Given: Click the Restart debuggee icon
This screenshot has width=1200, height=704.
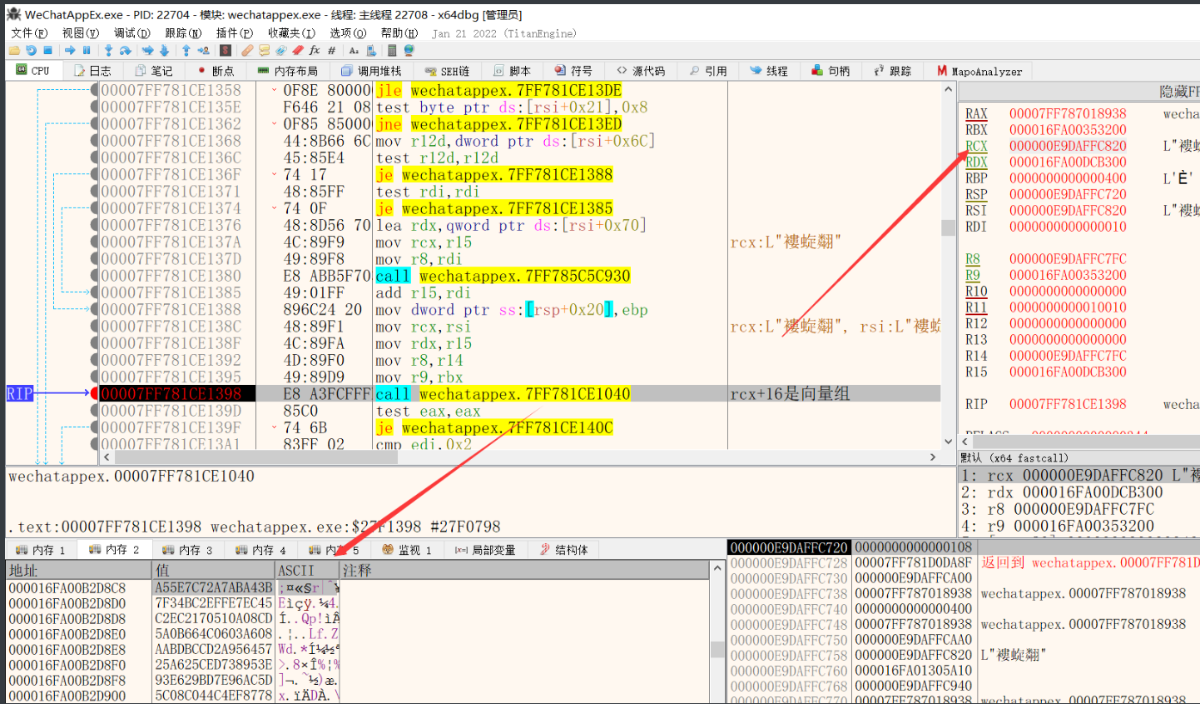Looking at the screenshot, I should [x=31, y=50].
